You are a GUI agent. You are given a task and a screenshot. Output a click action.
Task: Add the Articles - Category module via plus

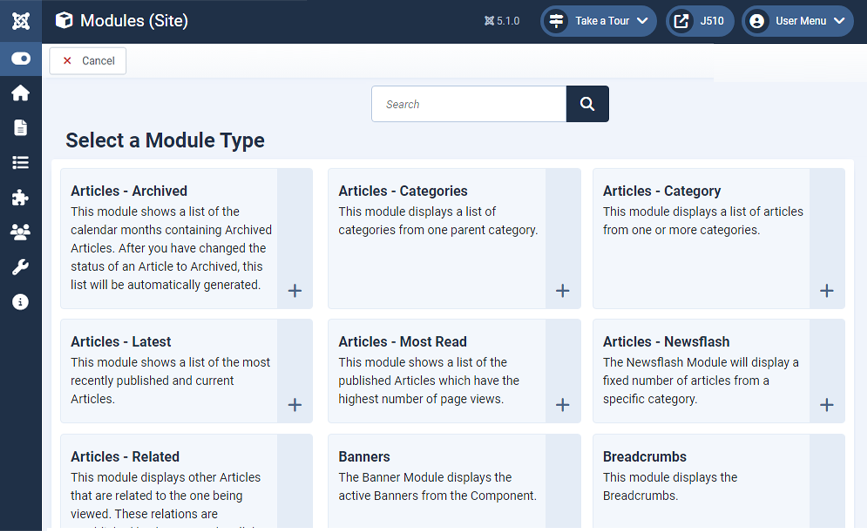(827, 290)
